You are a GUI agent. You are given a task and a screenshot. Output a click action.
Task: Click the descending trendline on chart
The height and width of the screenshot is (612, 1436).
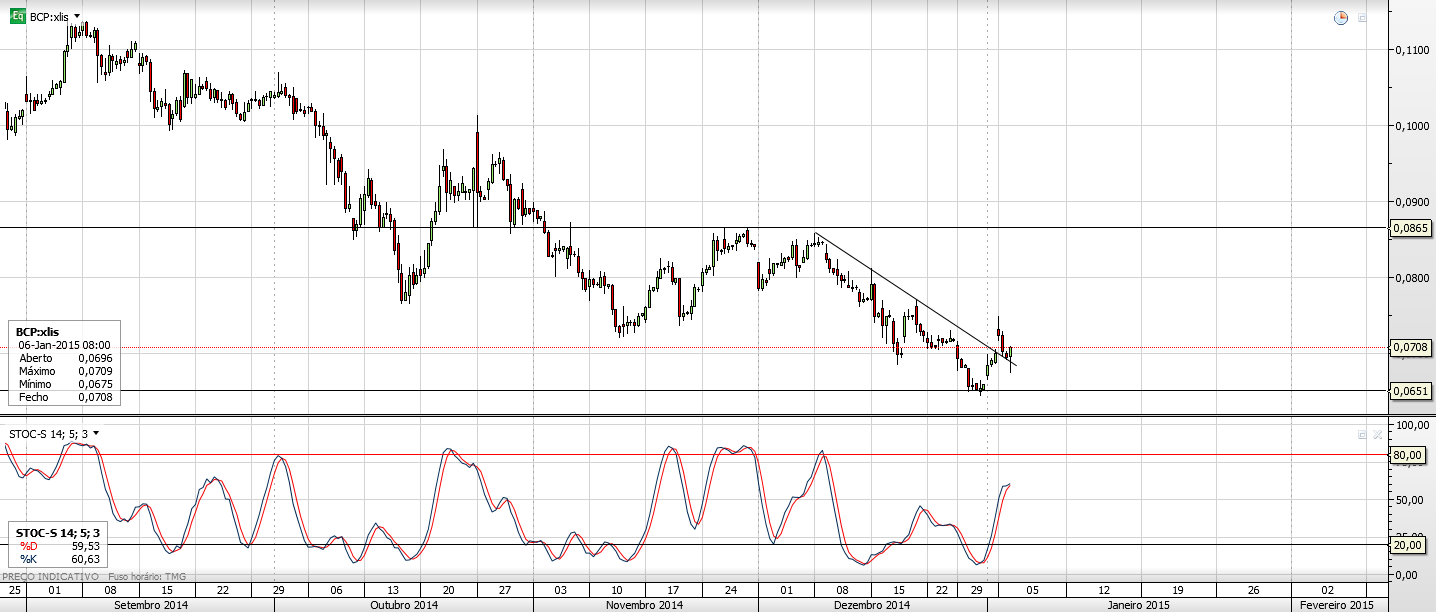pos(916,301)
